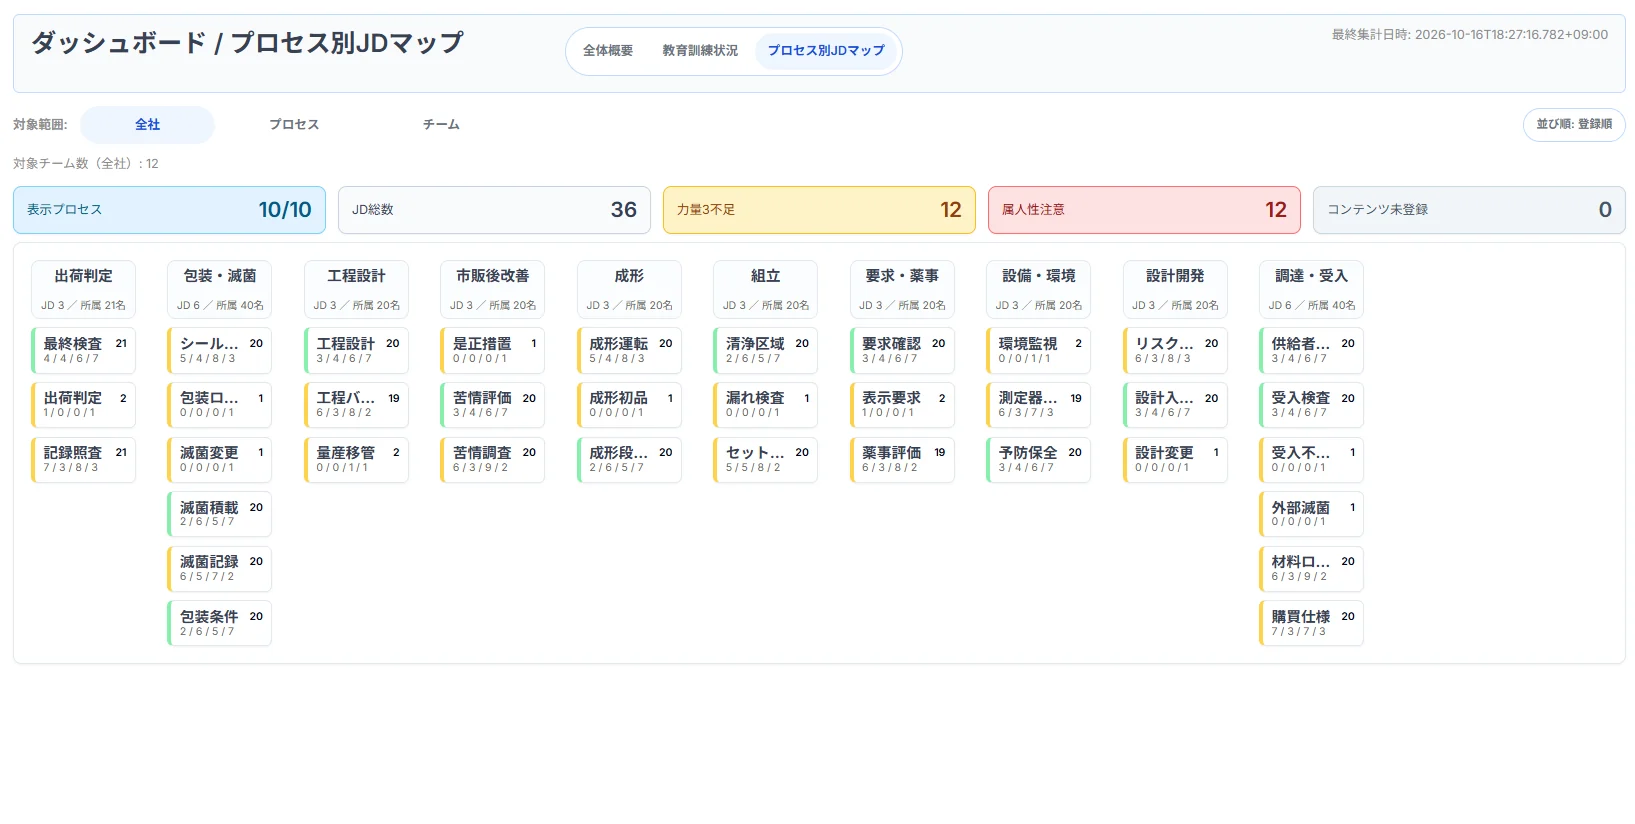Open the 包装・滅菌 process header
1635x824 pixels.
[x=220, y=290]
